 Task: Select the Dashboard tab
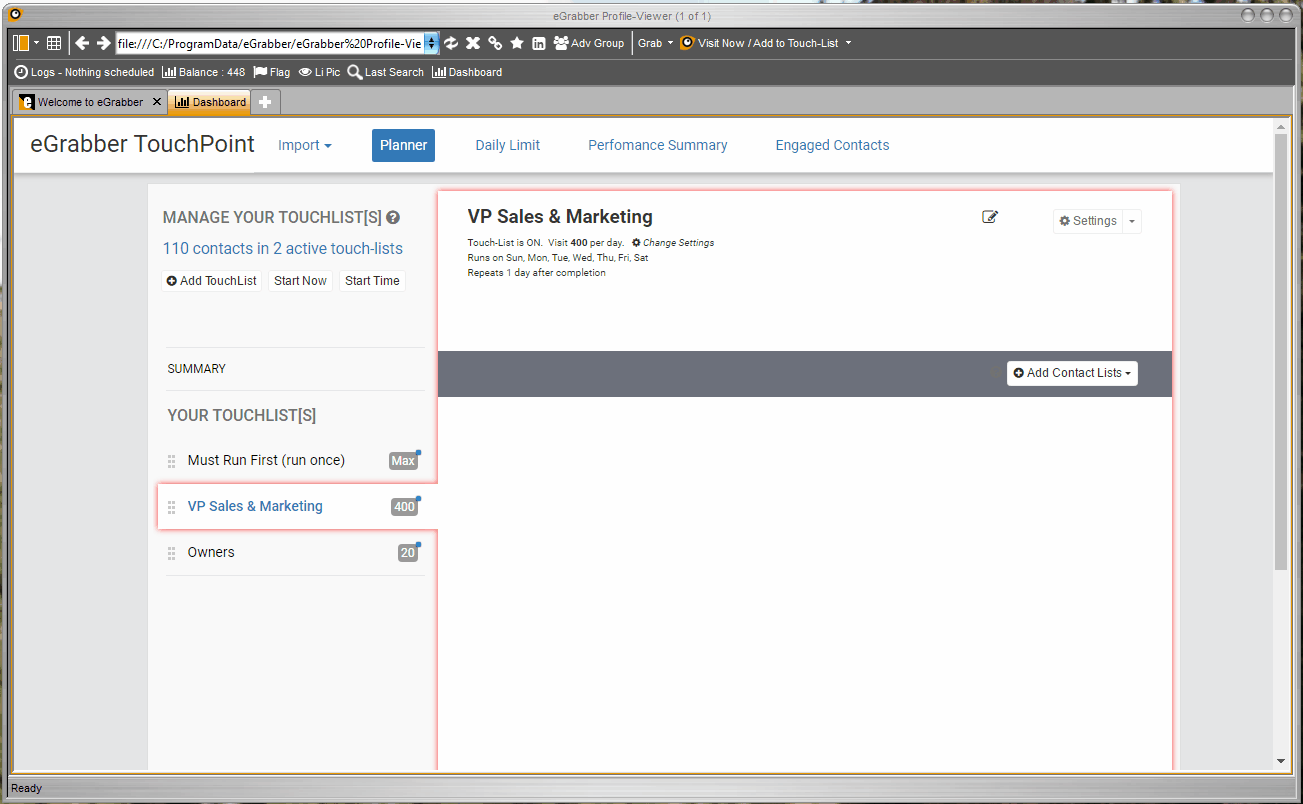(x=210, y=102)
